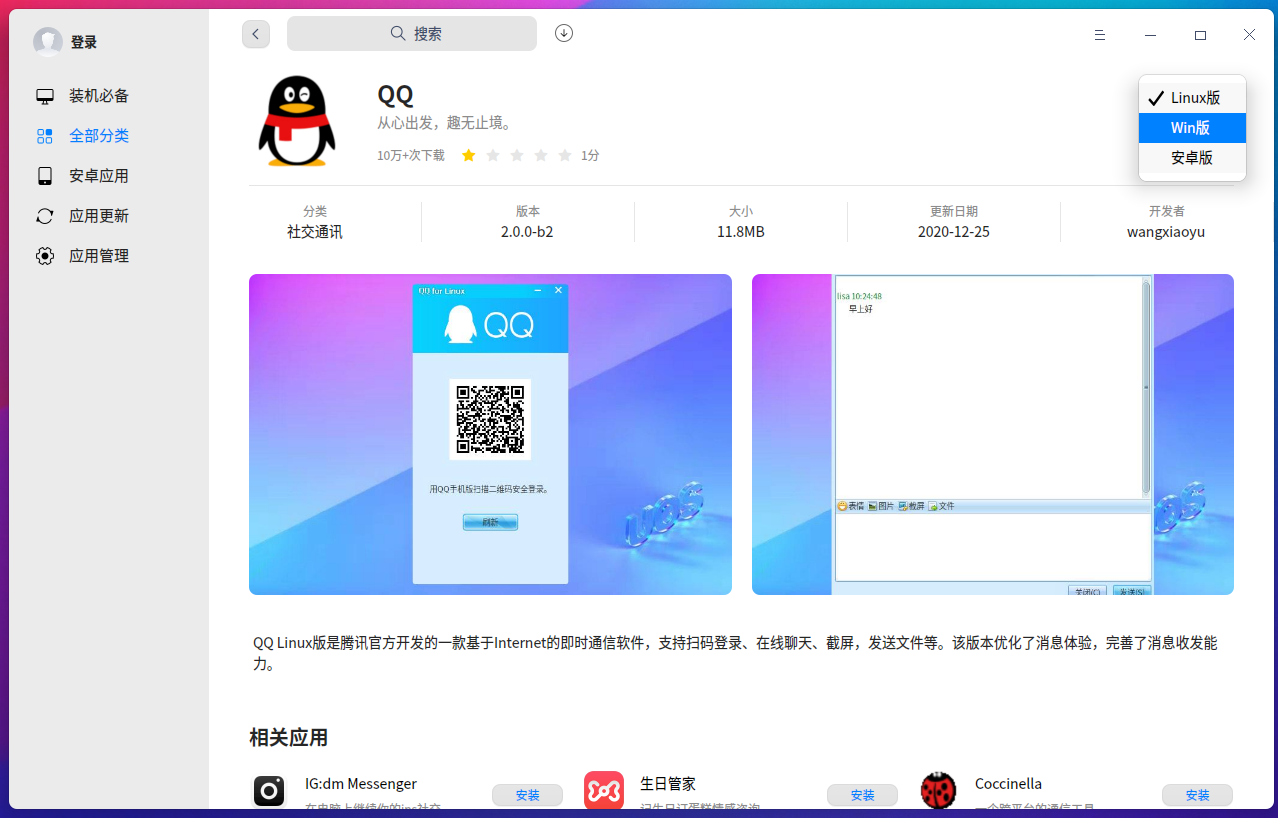
Task: Focus the 搜索 search field
Action: (x=412, y=33)
